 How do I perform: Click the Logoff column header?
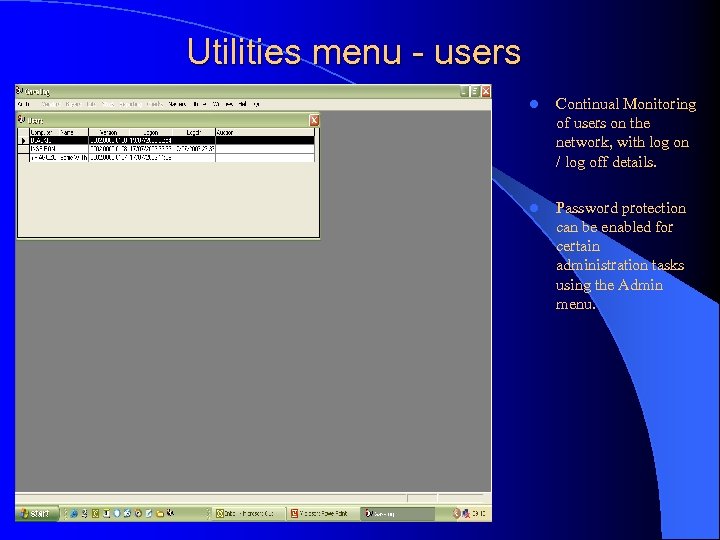[x=194, y=132]
